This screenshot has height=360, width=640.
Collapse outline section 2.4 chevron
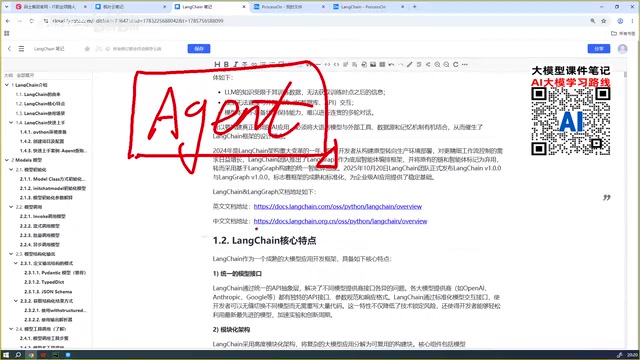(x=11, y=329)
